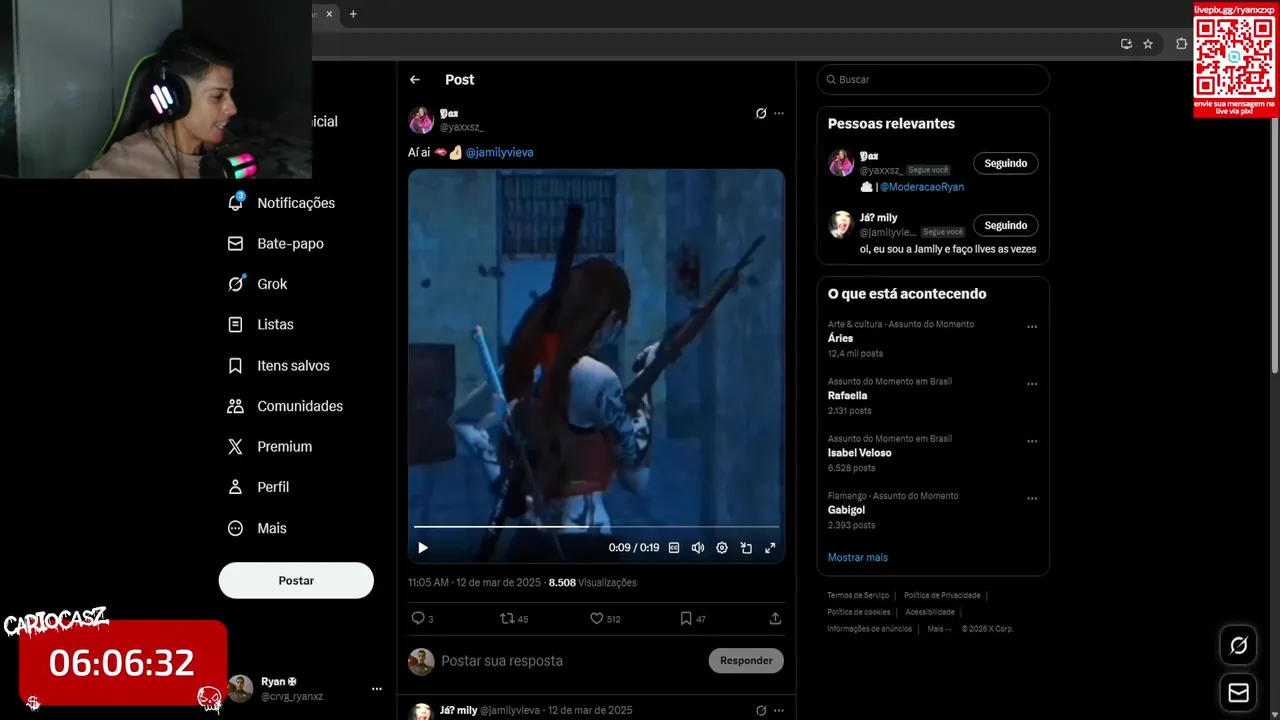Close the browser tab
1280x720 pixels.
pos(329,14)
